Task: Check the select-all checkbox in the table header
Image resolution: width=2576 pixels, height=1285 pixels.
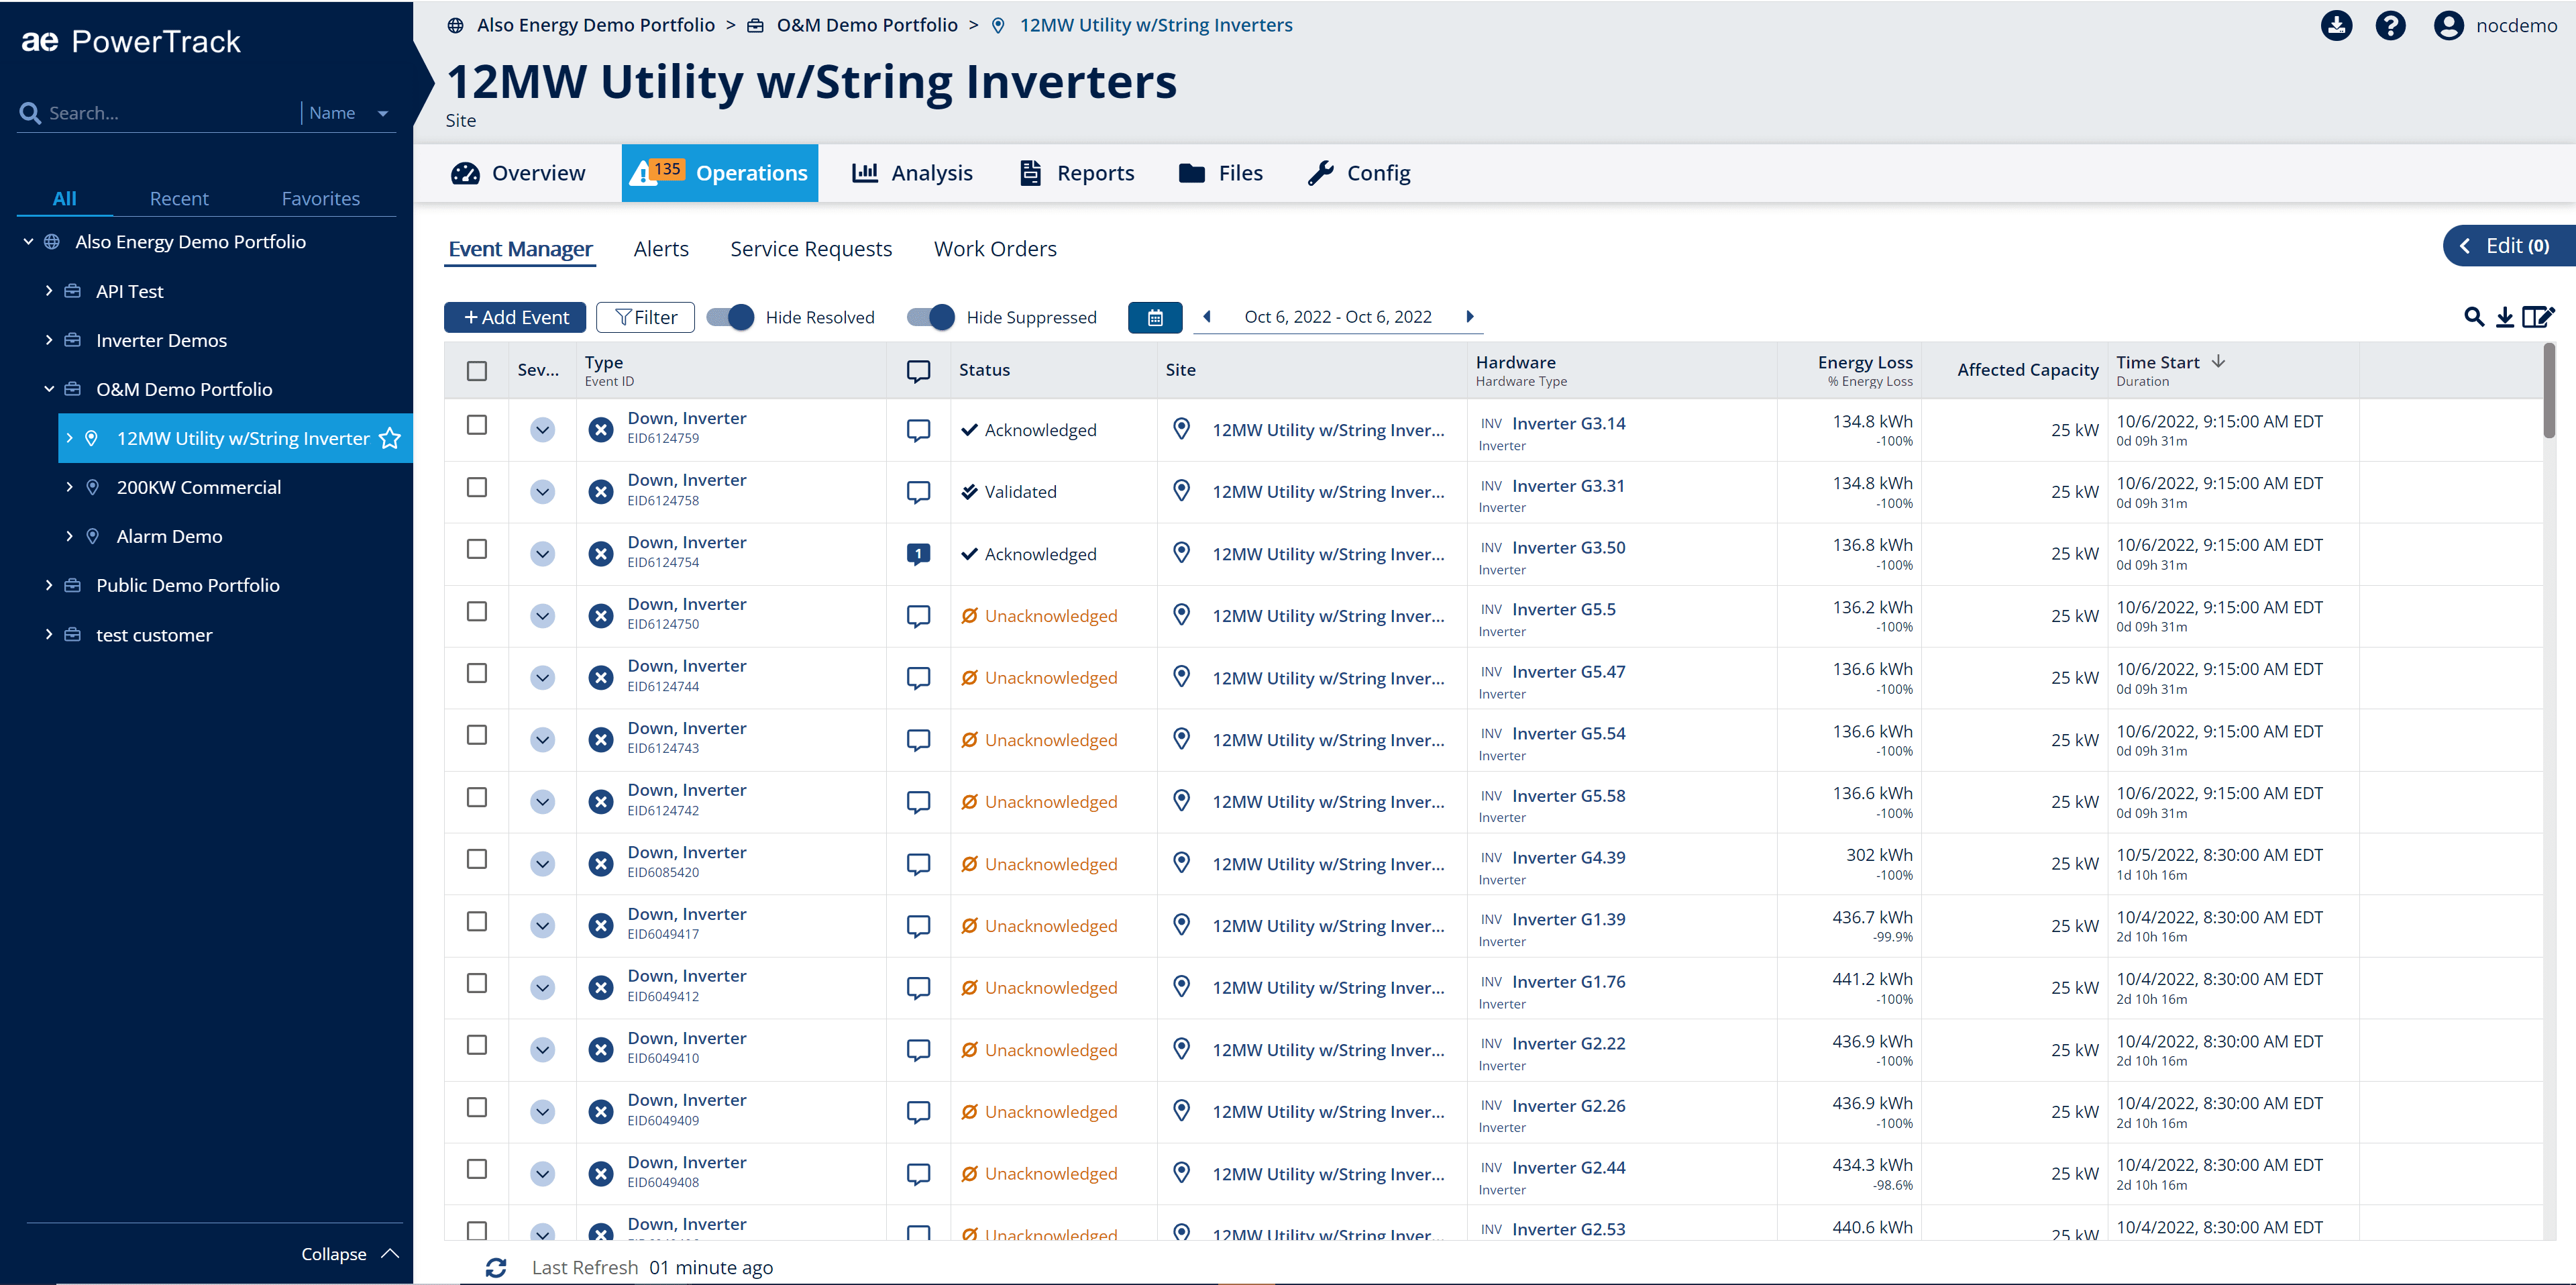Action: (x=477, y=370)
